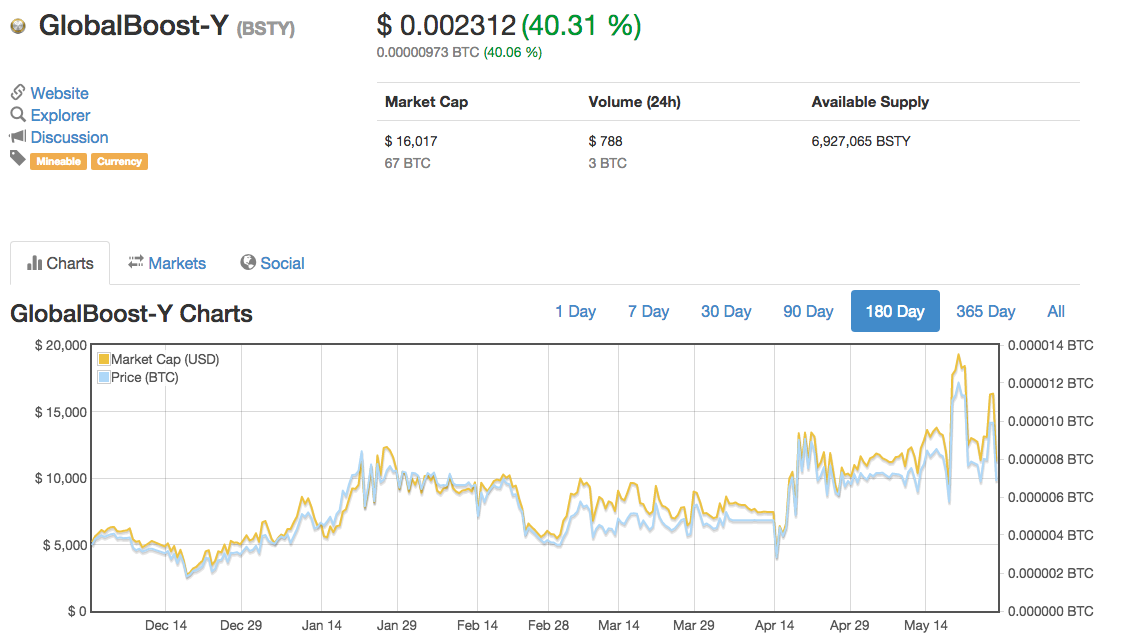Click the Dec 14 x-axis date label
The height and width of the screenshot is (638, 1122).
click(166, 625)
